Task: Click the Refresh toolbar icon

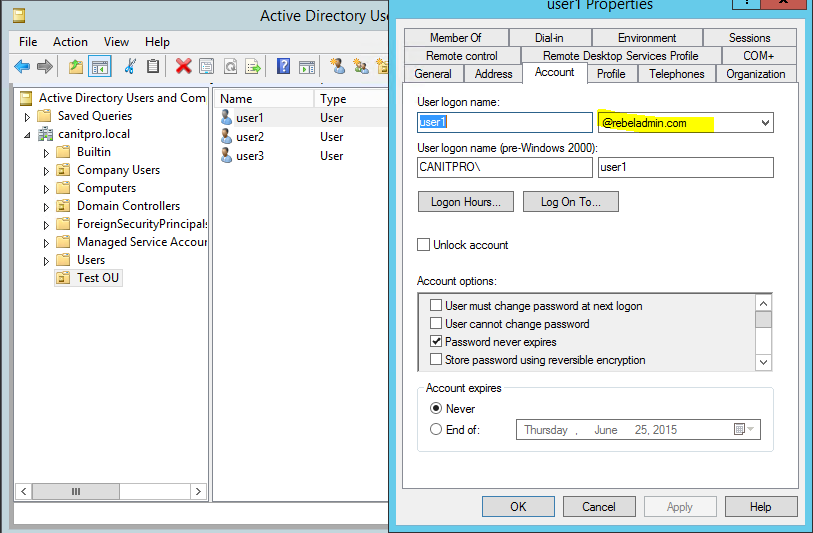Action: (230, 66)
